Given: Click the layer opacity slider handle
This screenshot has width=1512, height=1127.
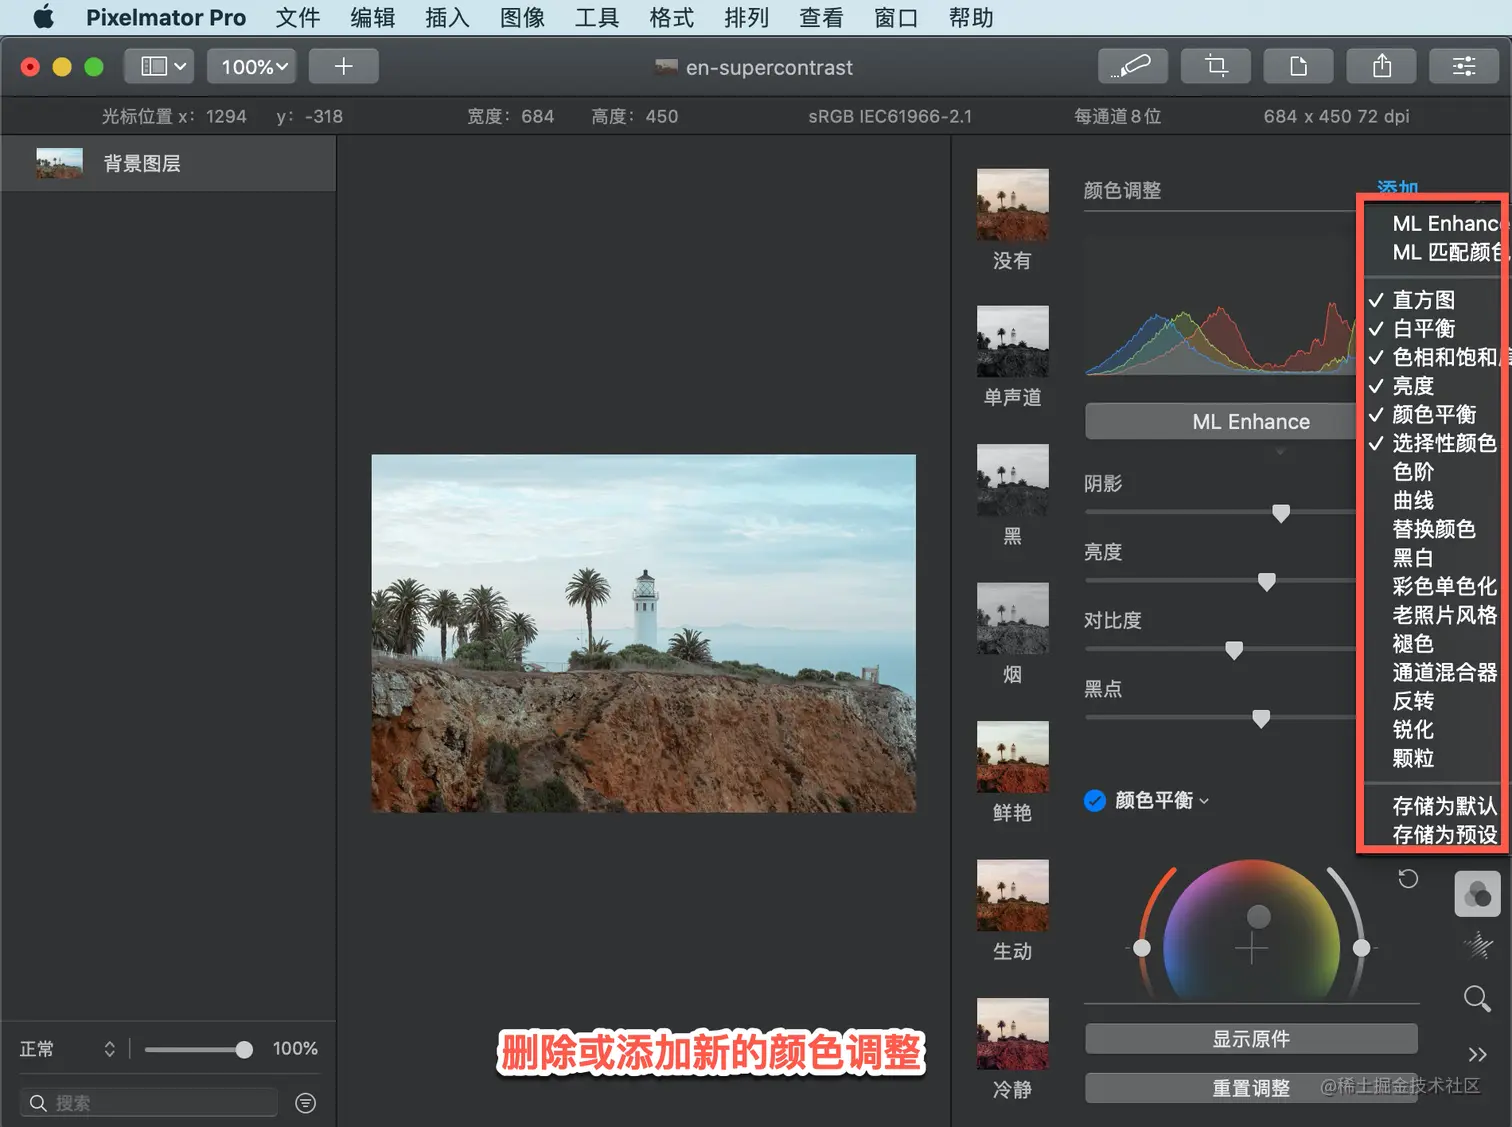Looking at the screenshot, I should pos(244,1049).
